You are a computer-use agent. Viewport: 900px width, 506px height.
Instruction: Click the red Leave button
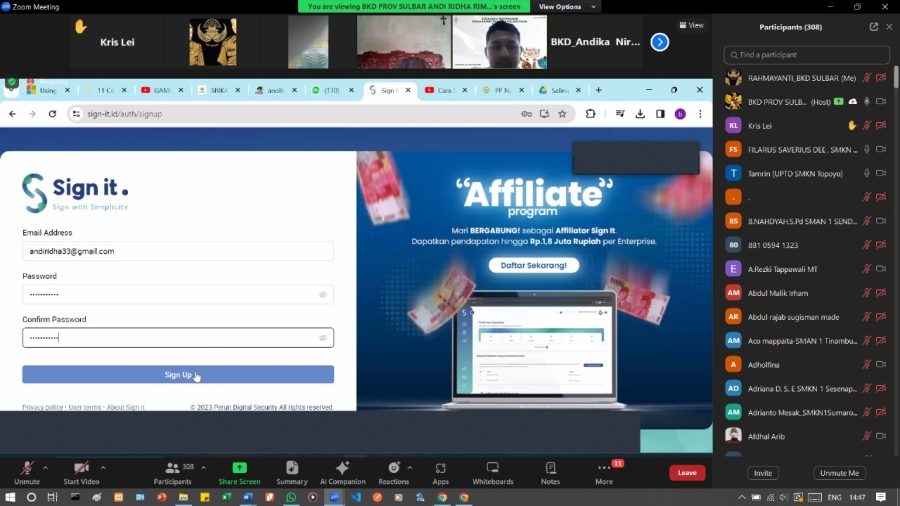(x=687, y=473)
